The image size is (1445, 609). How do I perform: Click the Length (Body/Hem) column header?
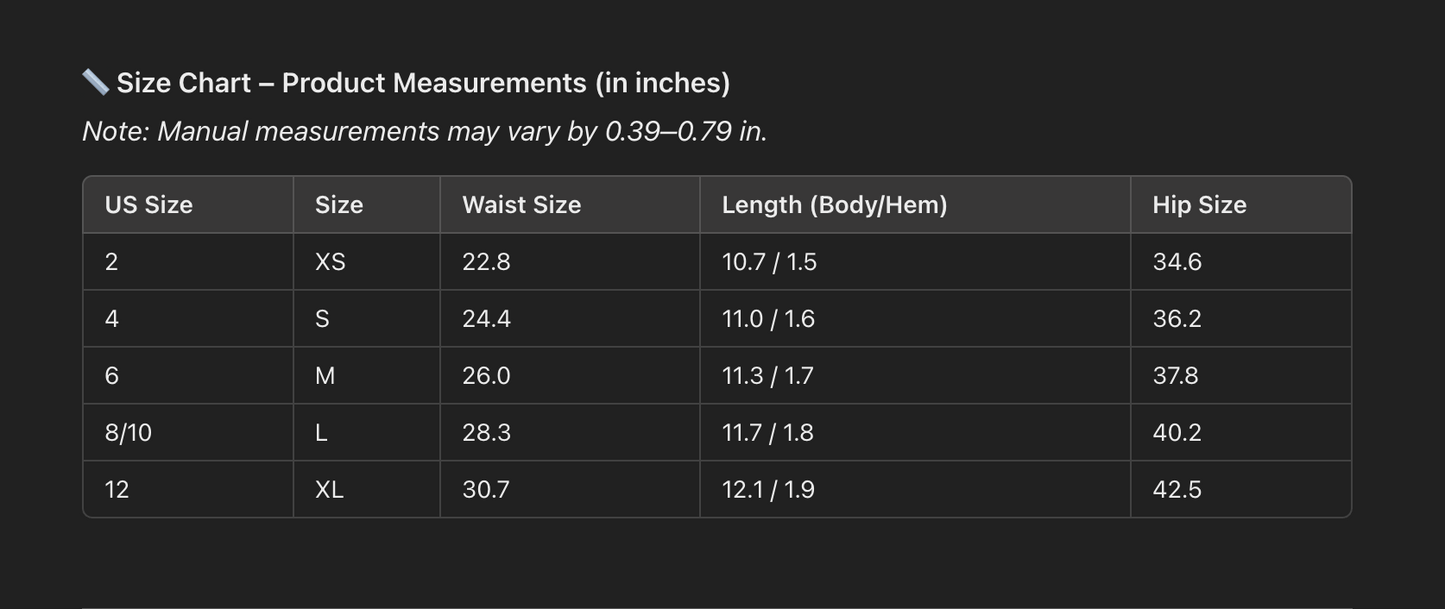coord(834,205)
